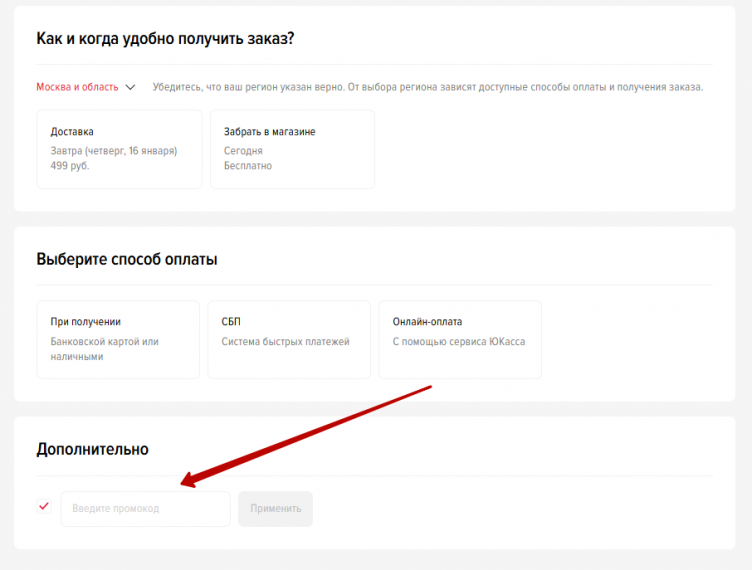Click the Выберите способ оплаты heading
The height and width of the screenshot is (570, 752).
[127, 259]
